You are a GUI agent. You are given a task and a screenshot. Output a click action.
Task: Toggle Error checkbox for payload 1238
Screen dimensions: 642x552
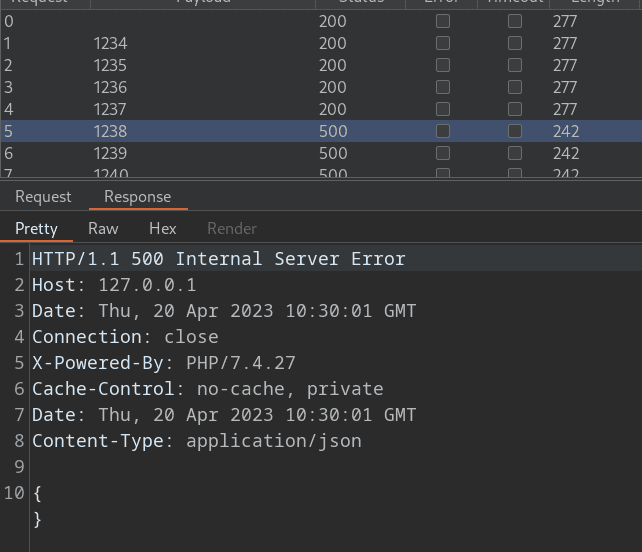point(443,131)
